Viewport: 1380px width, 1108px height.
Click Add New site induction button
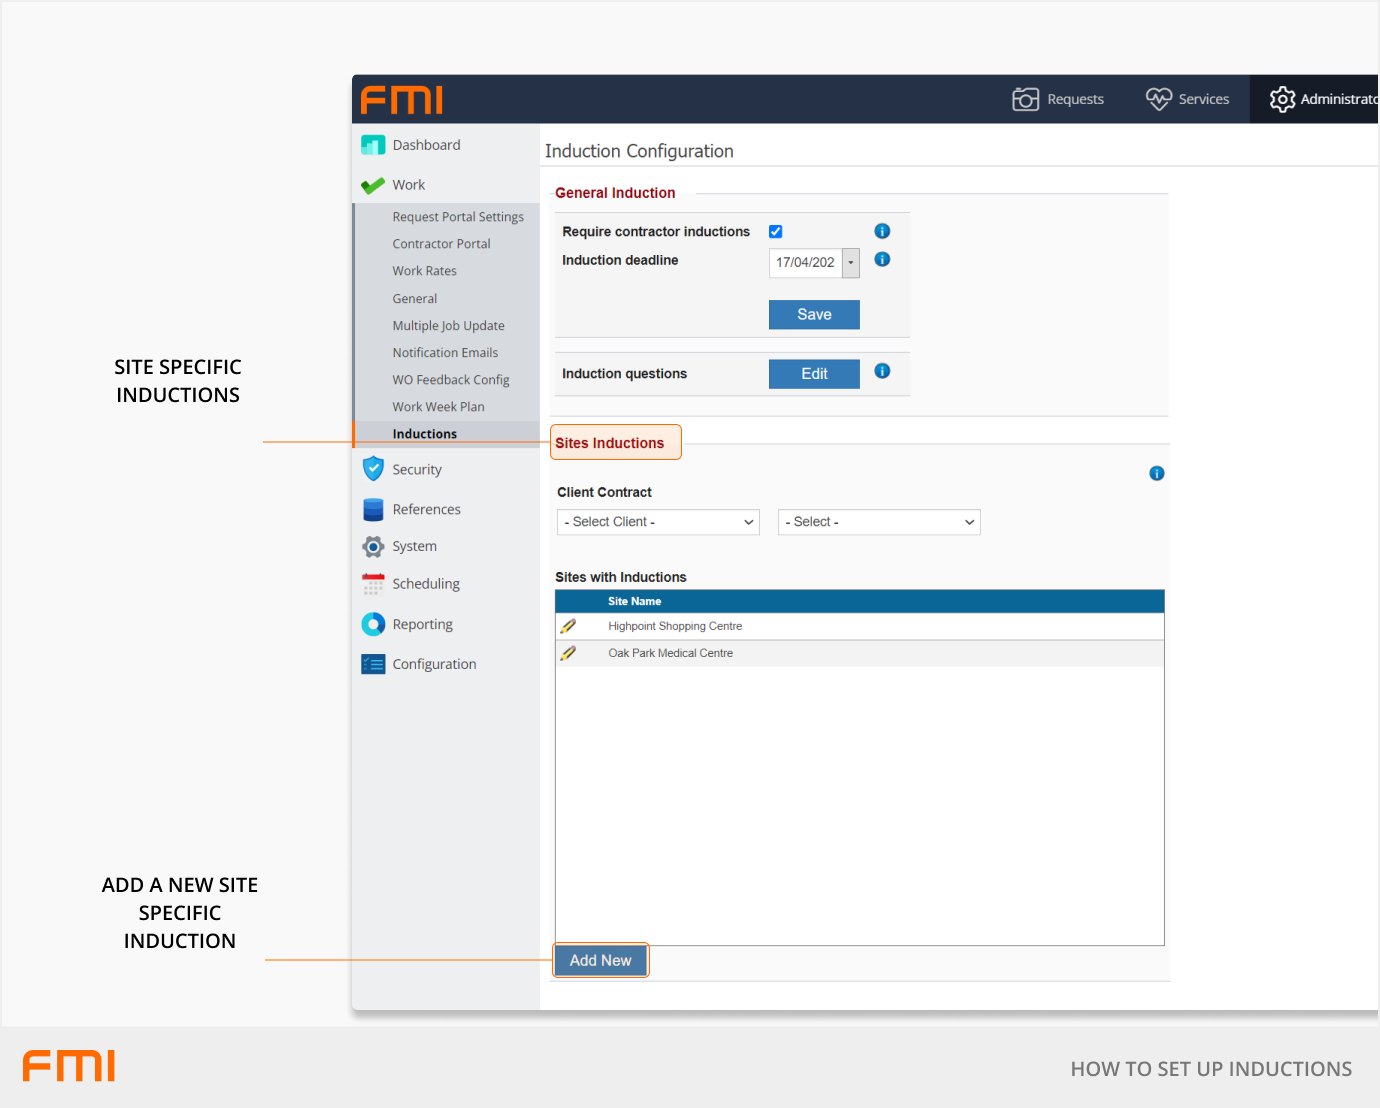click(600, 960)
